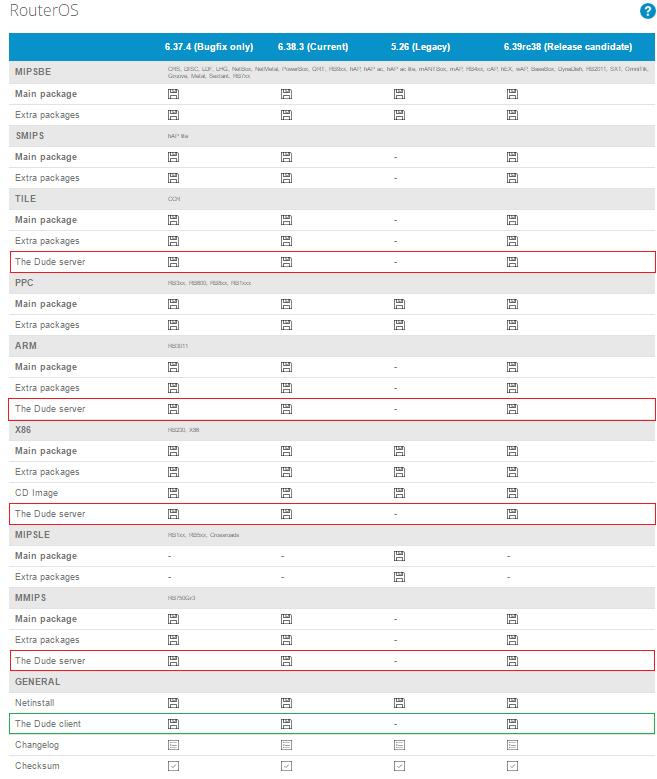Viewport: 657px width, 779px height.
Task: Open the Changelog for 6.39rc38
Action: tap(512, 745)
